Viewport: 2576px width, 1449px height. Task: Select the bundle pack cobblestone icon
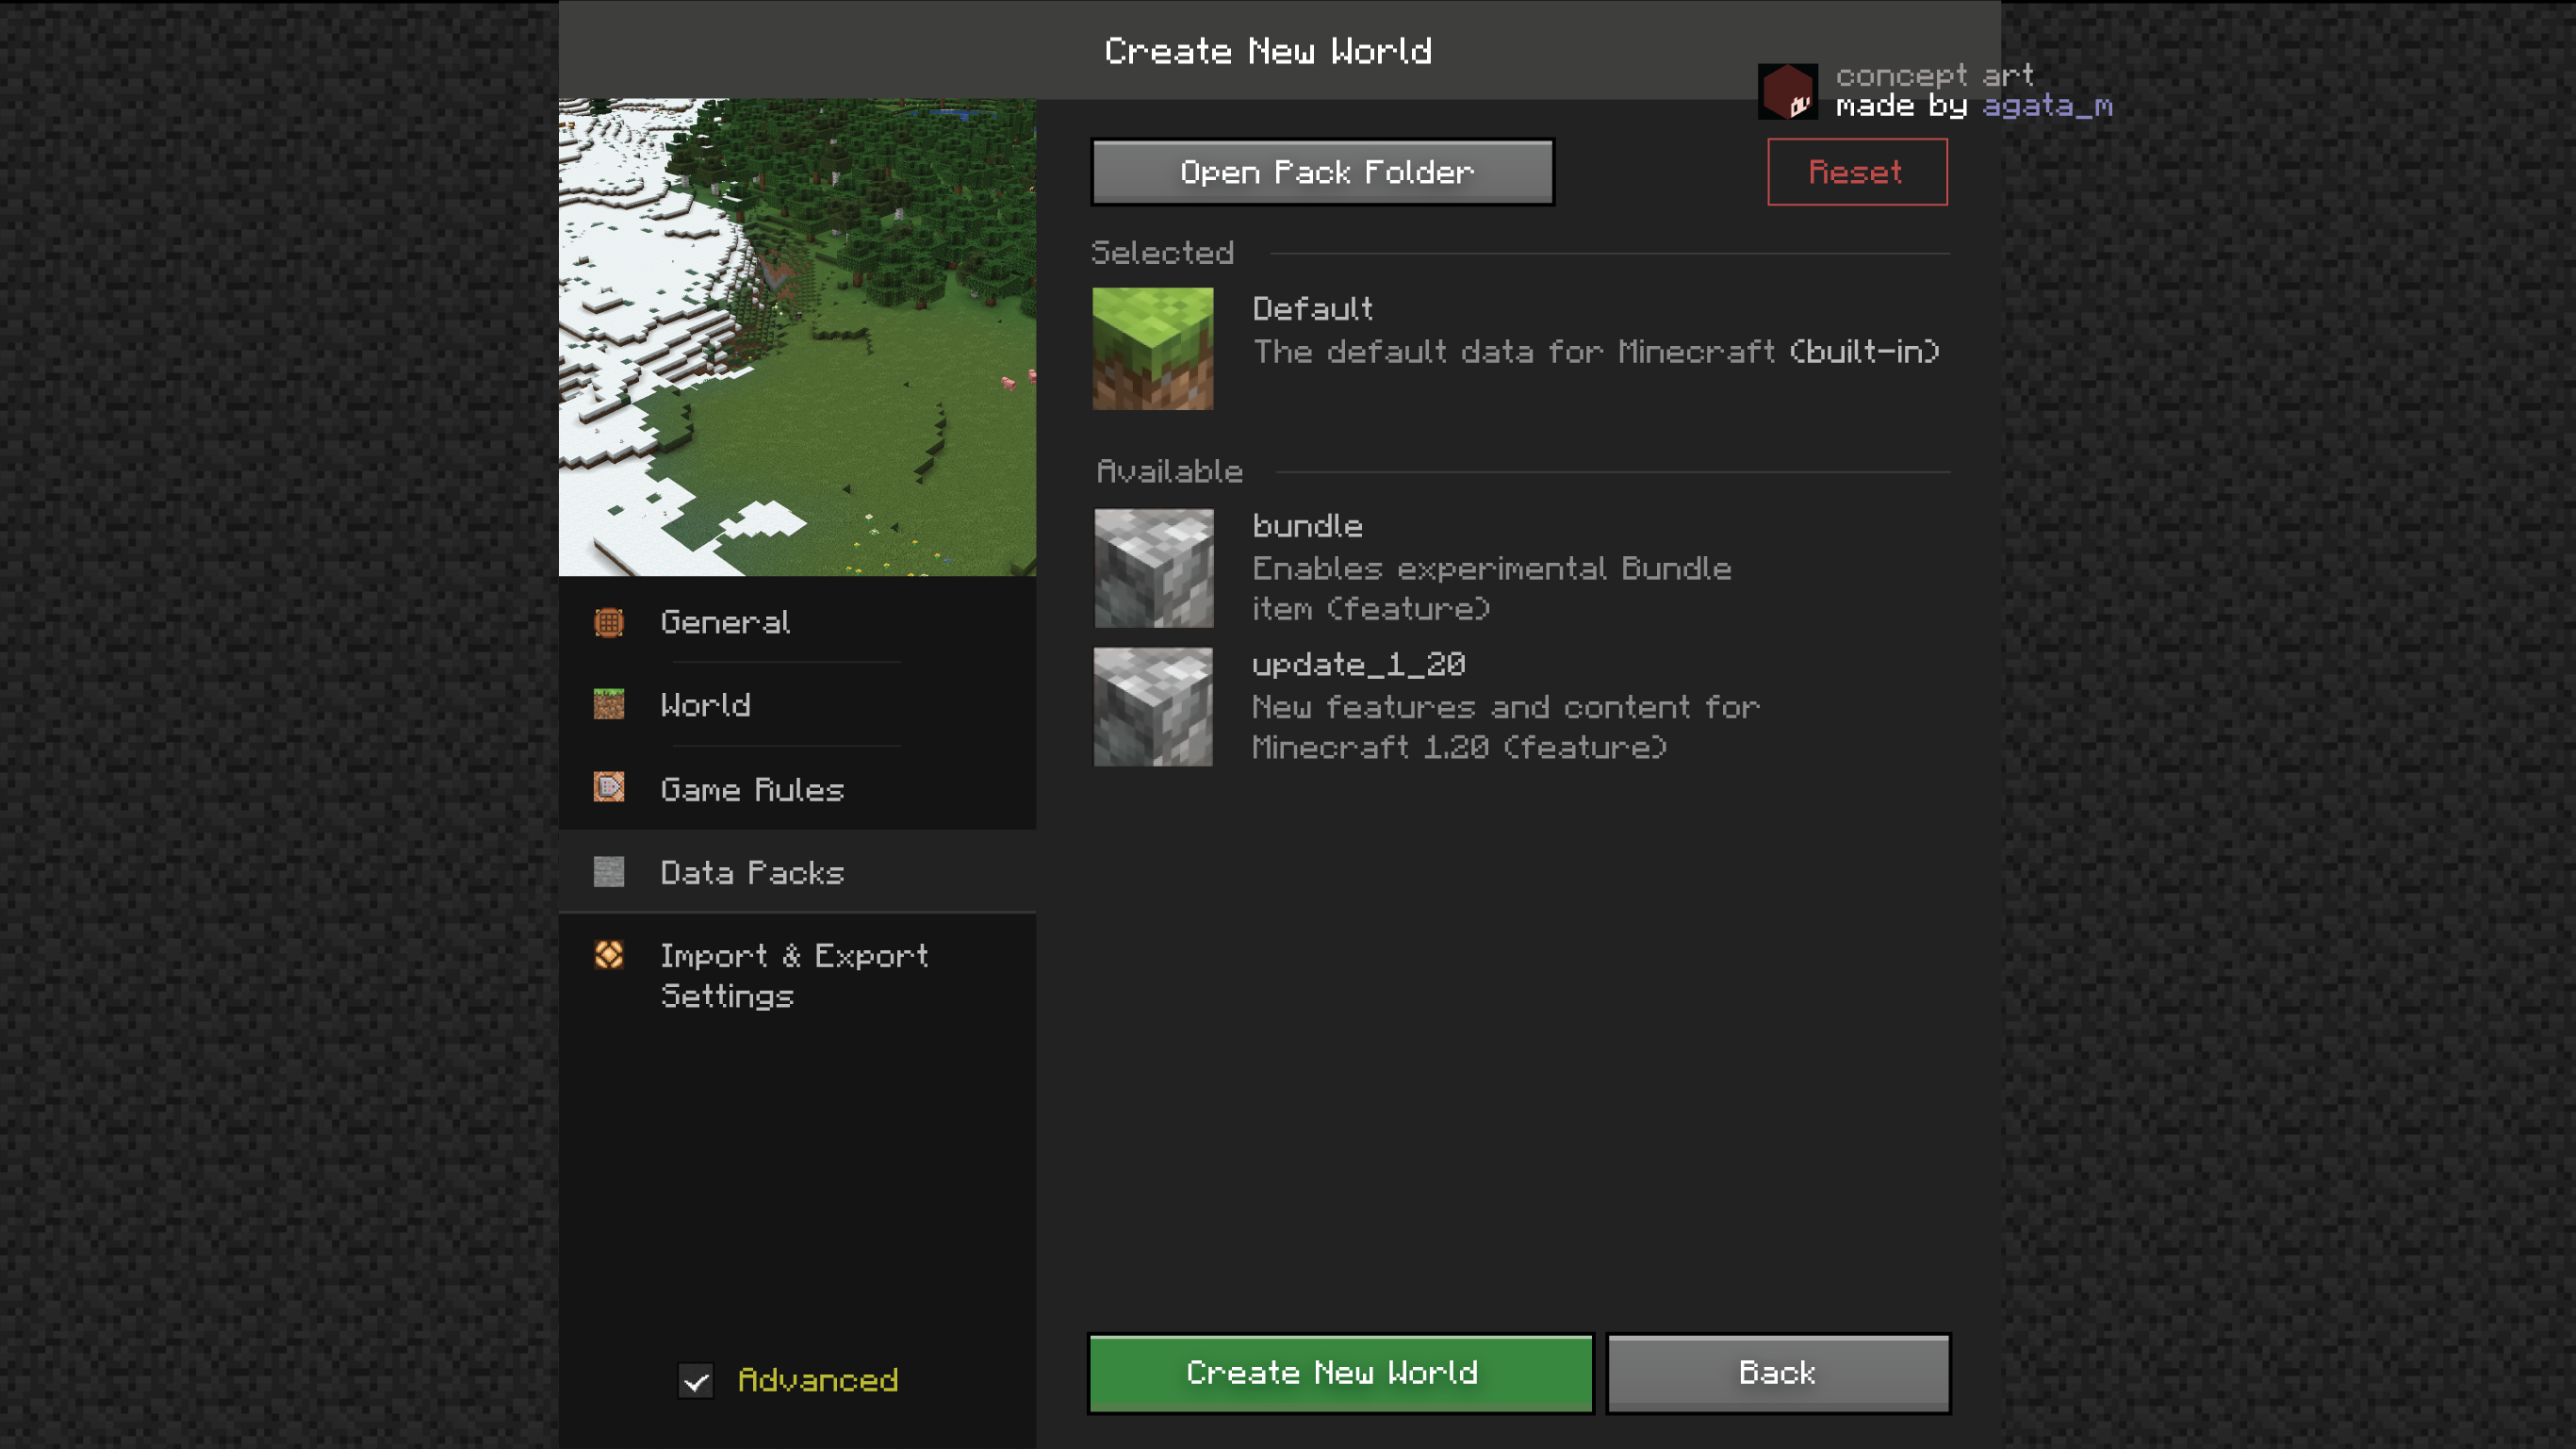(1153, 568)
